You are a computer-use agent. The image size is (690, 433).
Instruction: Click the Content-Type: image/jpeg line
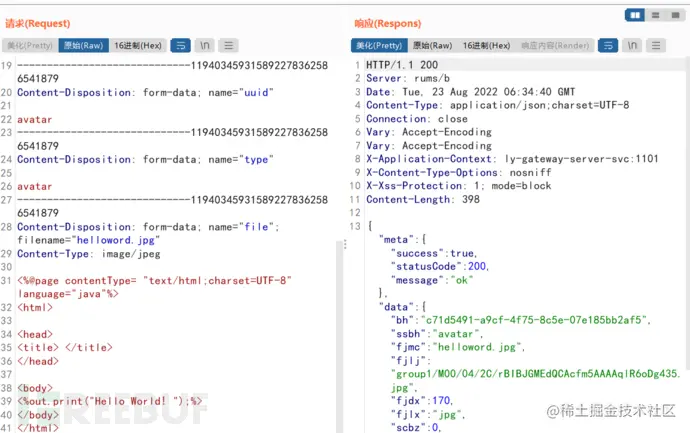click(x=88, y=254)
